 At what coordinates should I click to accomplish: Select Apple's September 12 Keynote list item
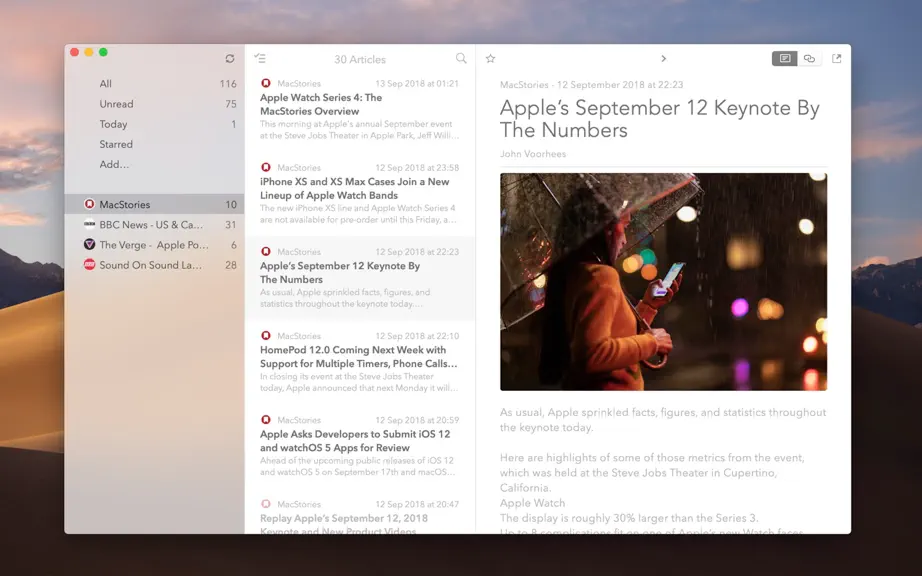click(x=360, y=278)
